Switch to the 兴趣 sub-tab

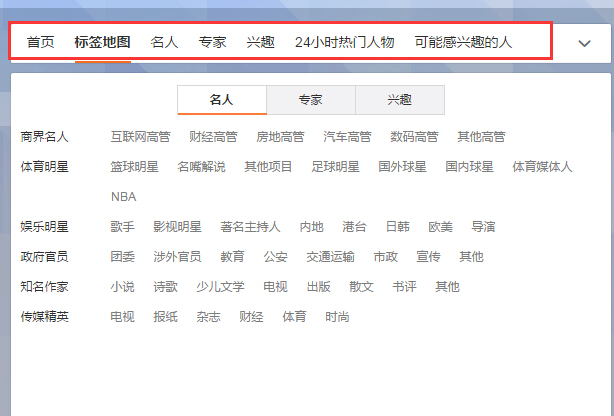[x=400, y=100]
